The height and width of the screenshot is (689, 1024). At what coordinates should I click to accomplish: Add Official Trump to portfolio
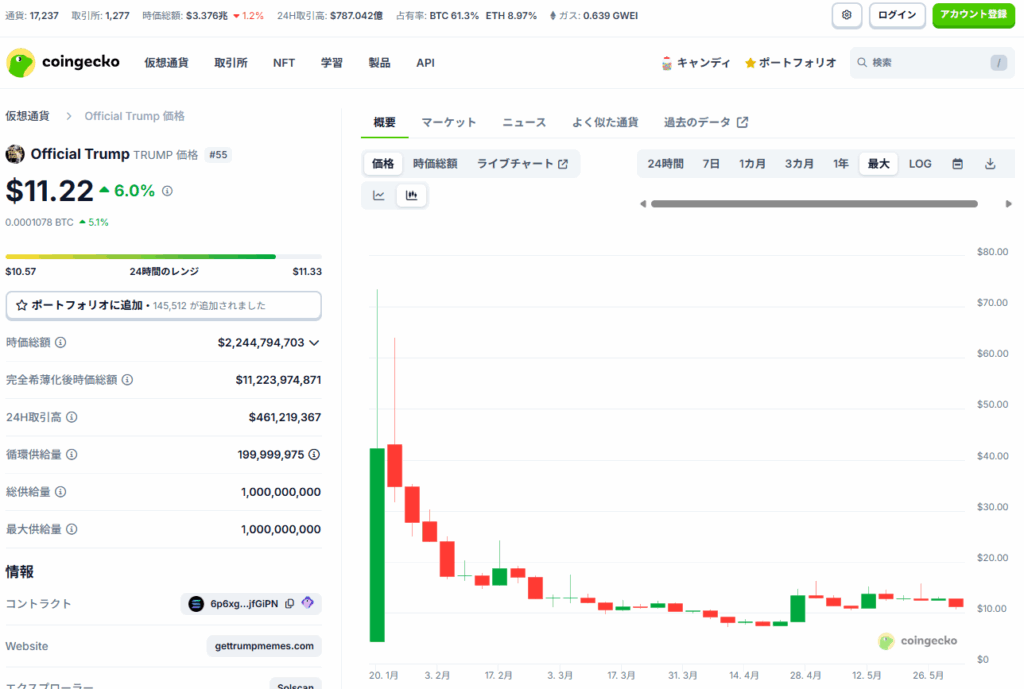point(163,306)
